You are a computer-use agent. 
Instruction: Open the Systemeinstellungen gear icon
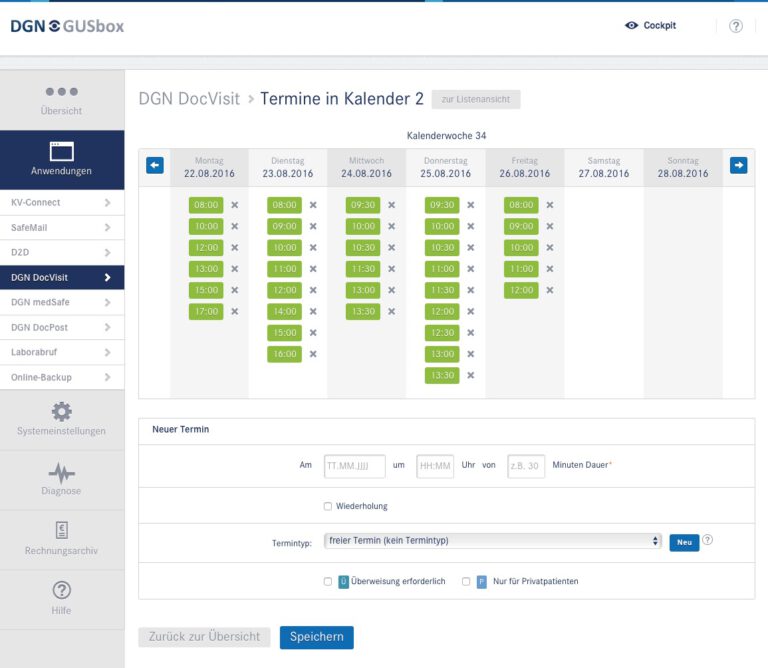click(62, 411)
